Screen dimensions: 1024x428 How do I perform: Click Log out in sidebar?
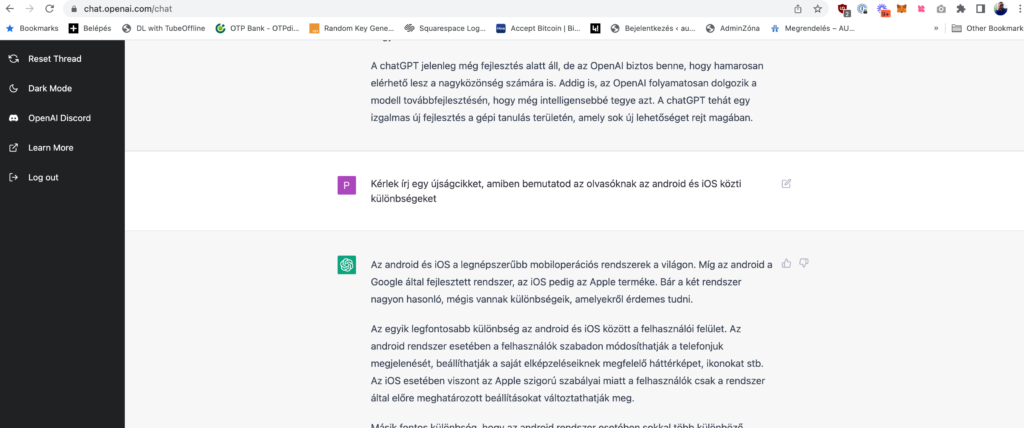[43, 178]
